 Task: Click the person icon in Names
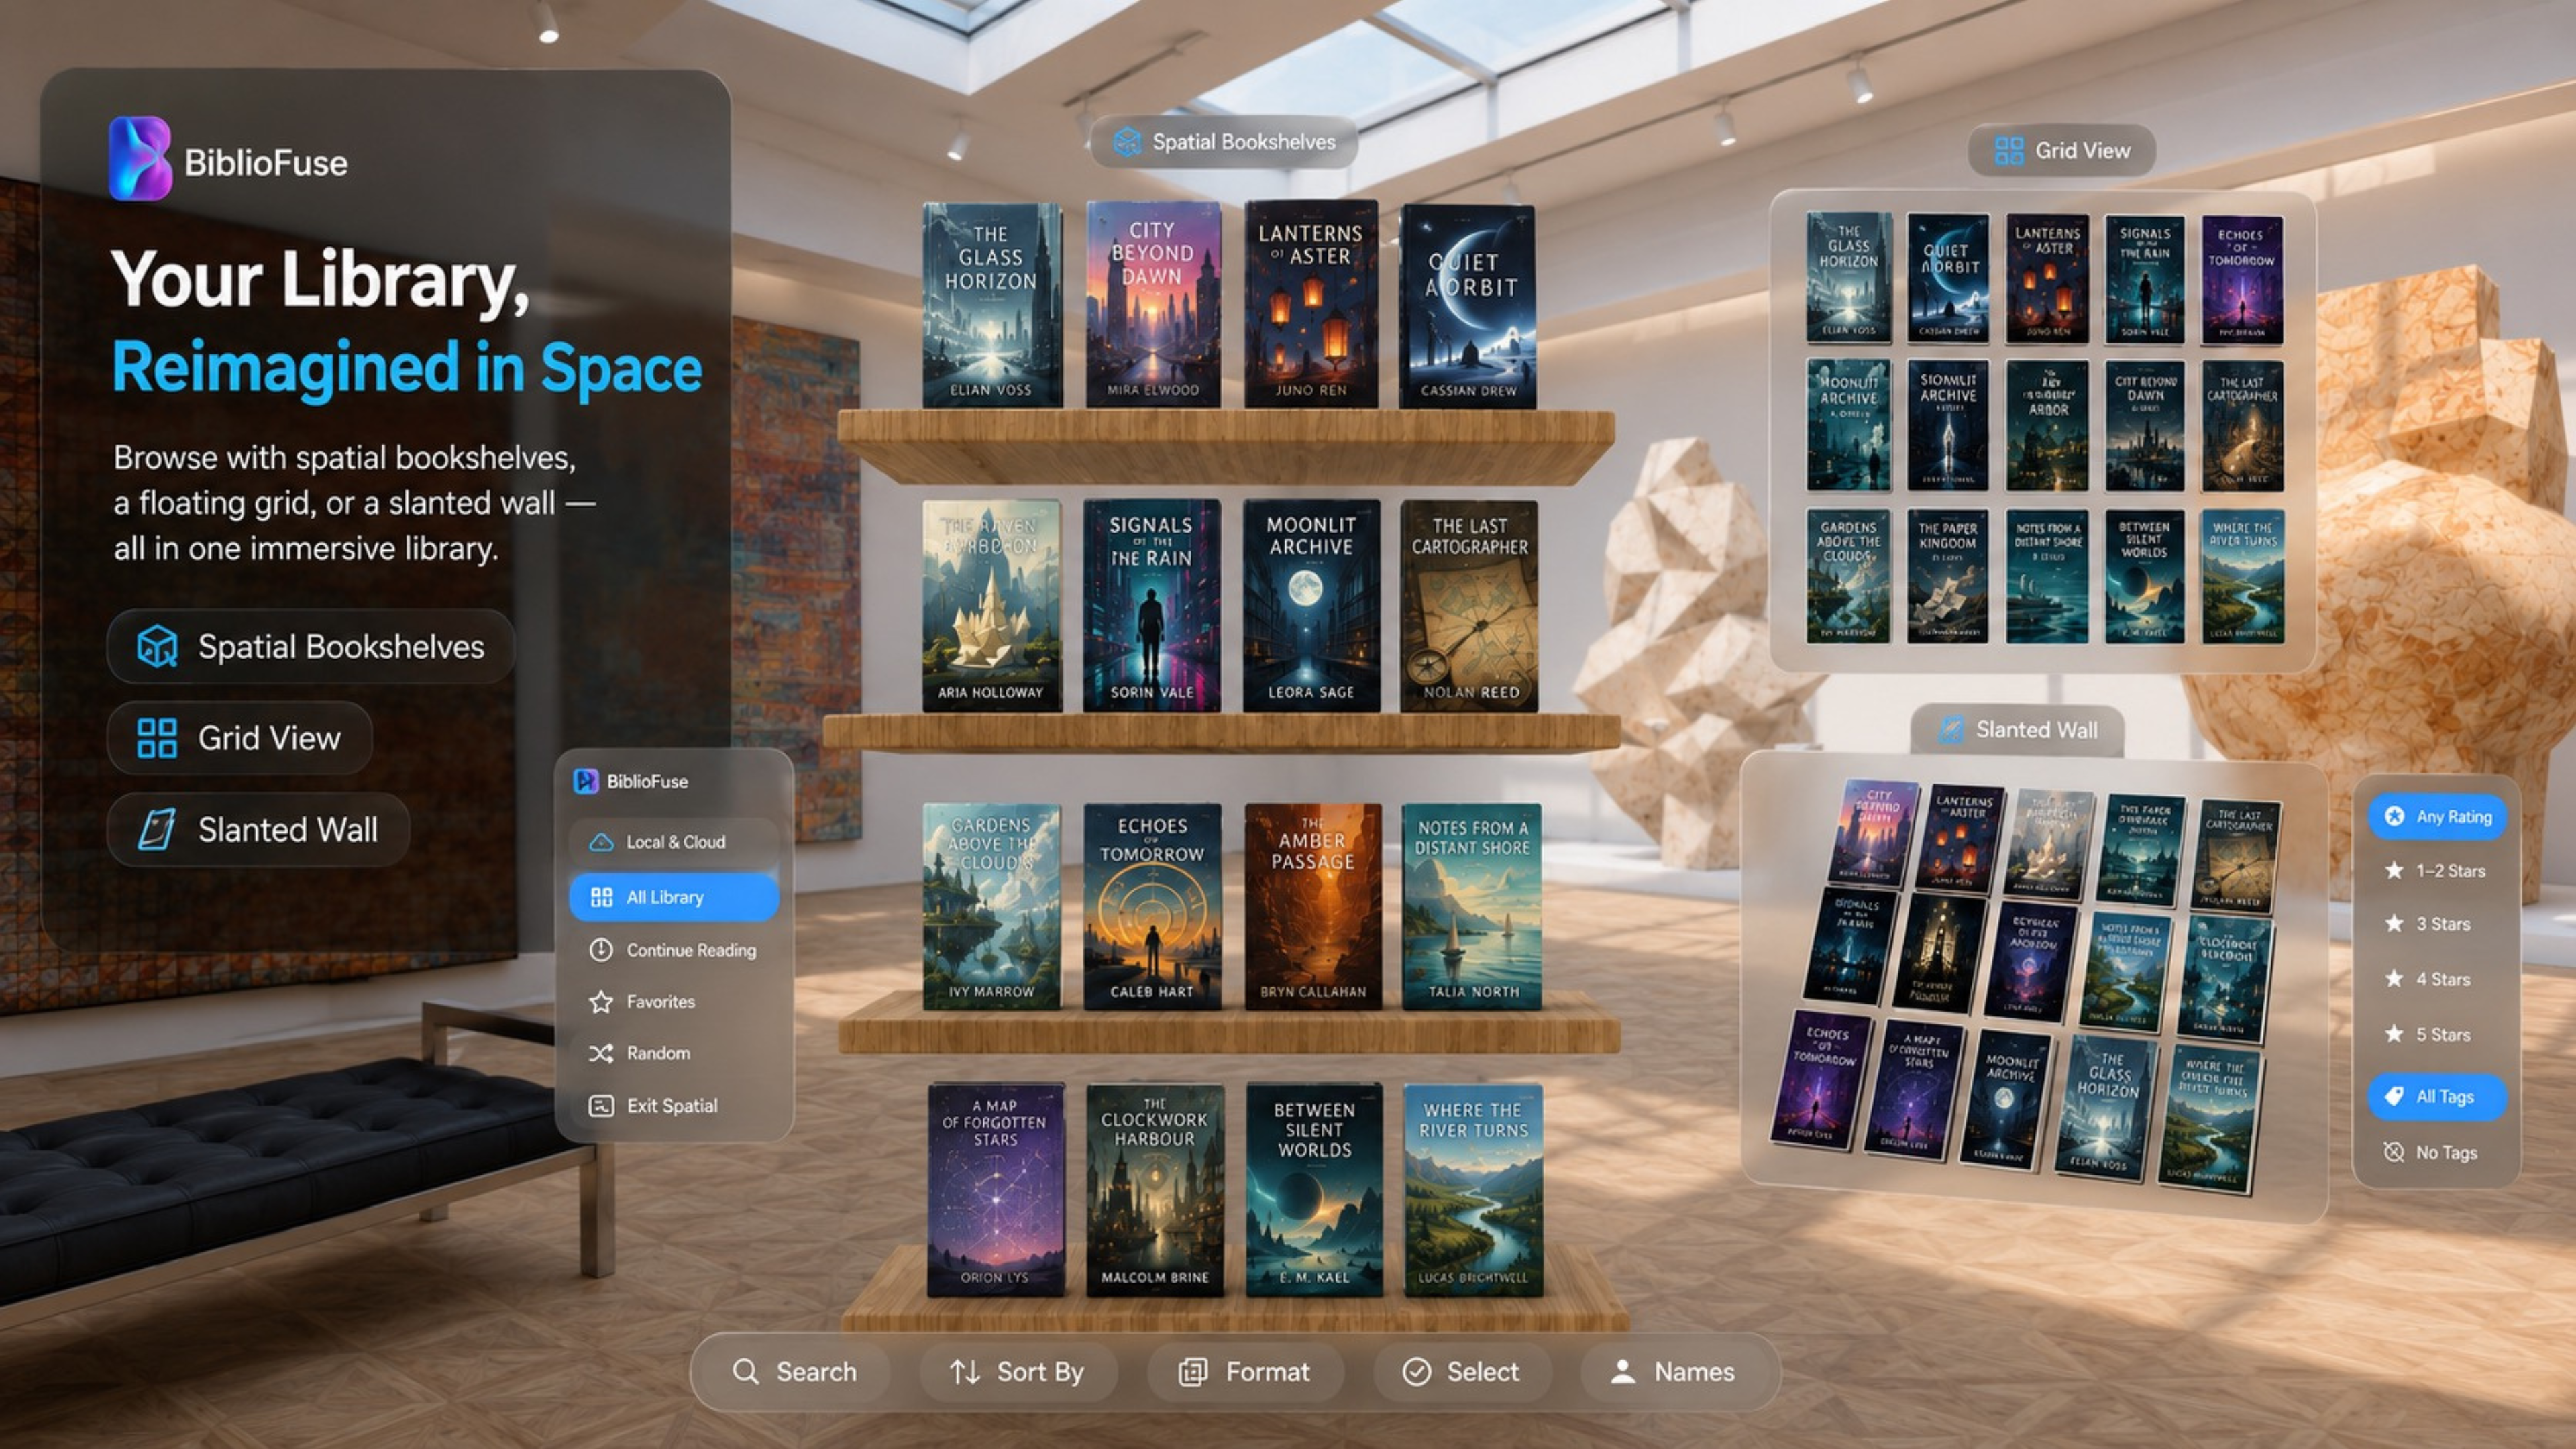tap(1623, 1372)
